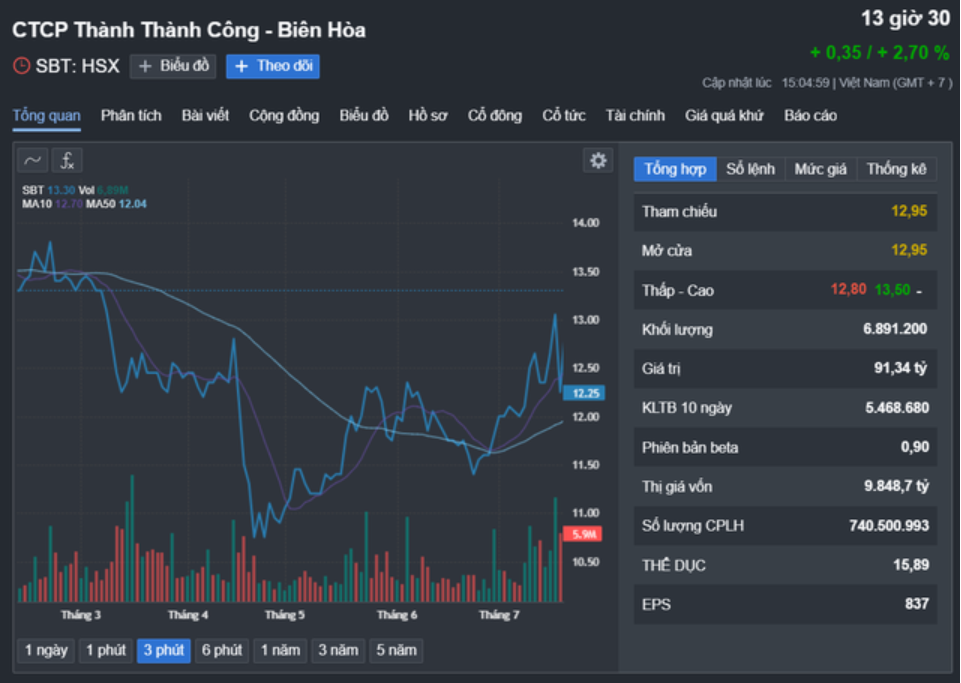The width and height of the screenshot is (961, 683).
Task: Select the Mức giá panel tab
Action: tap(821, 169)
